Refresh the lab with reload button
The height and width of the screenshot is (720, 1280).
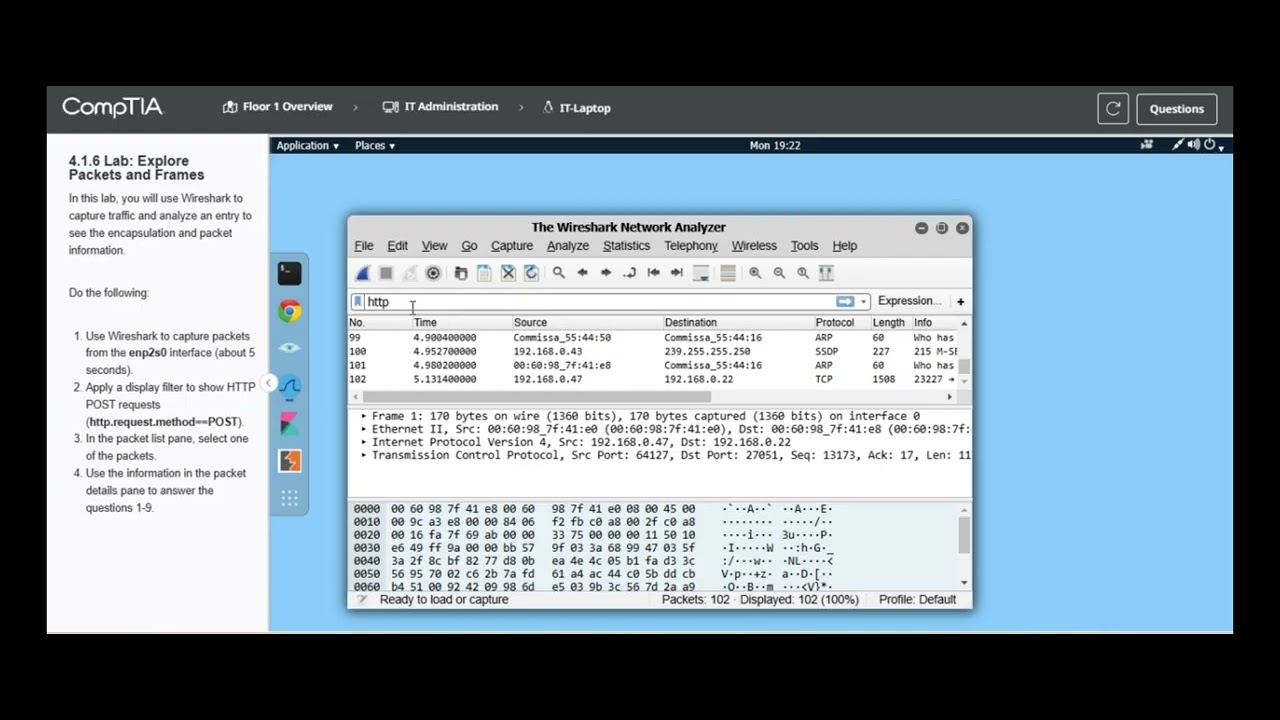(1113, 109)
